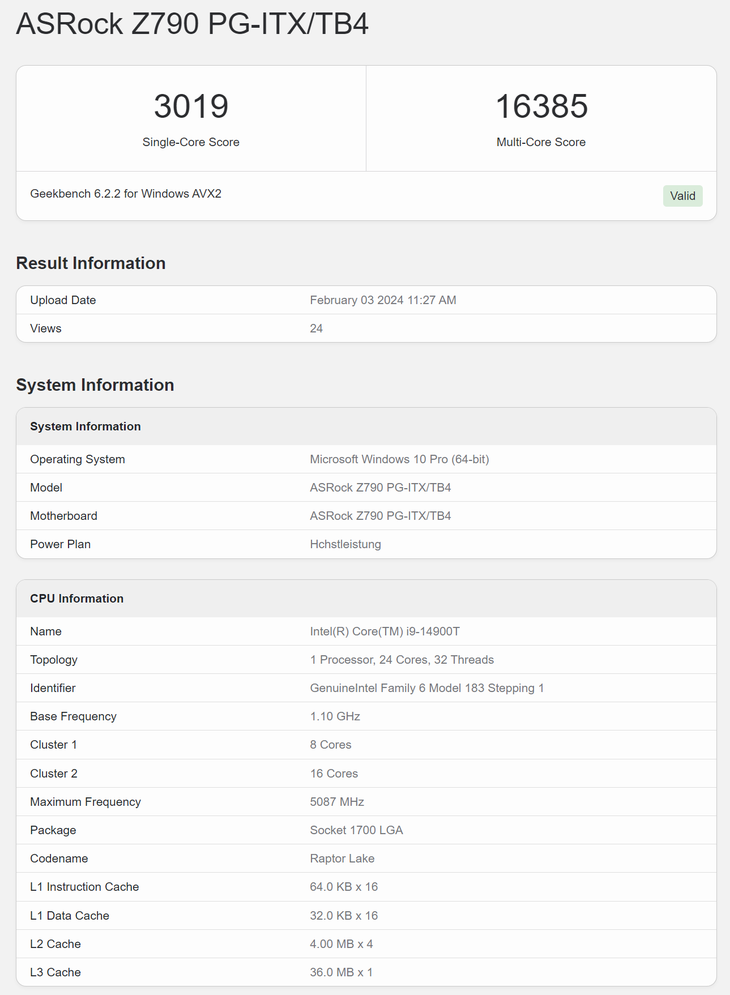Click the System Information table header

(85, 426)
